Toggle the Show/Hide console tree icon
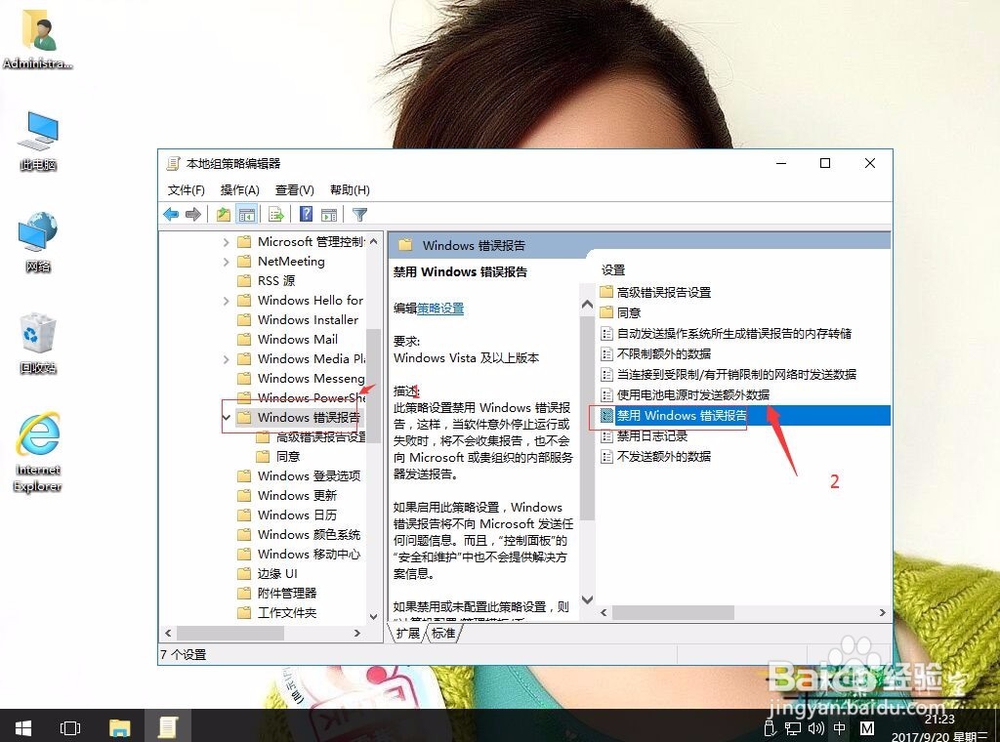Image resolution: width=1000 pixels, height=742 pixels. pyautogui.click(x=246, y=214)
